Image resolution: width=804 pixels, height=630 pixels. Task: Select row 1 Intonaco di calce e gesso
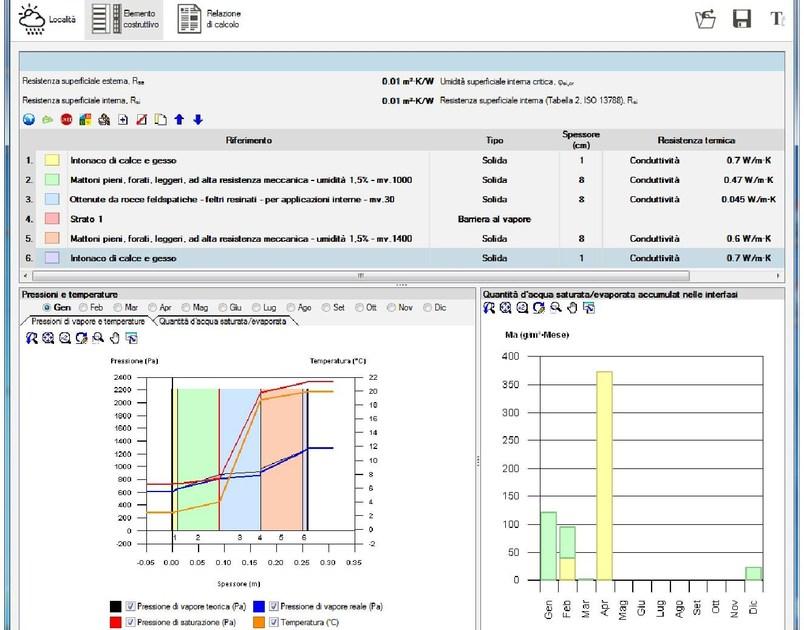pos(403,160)
